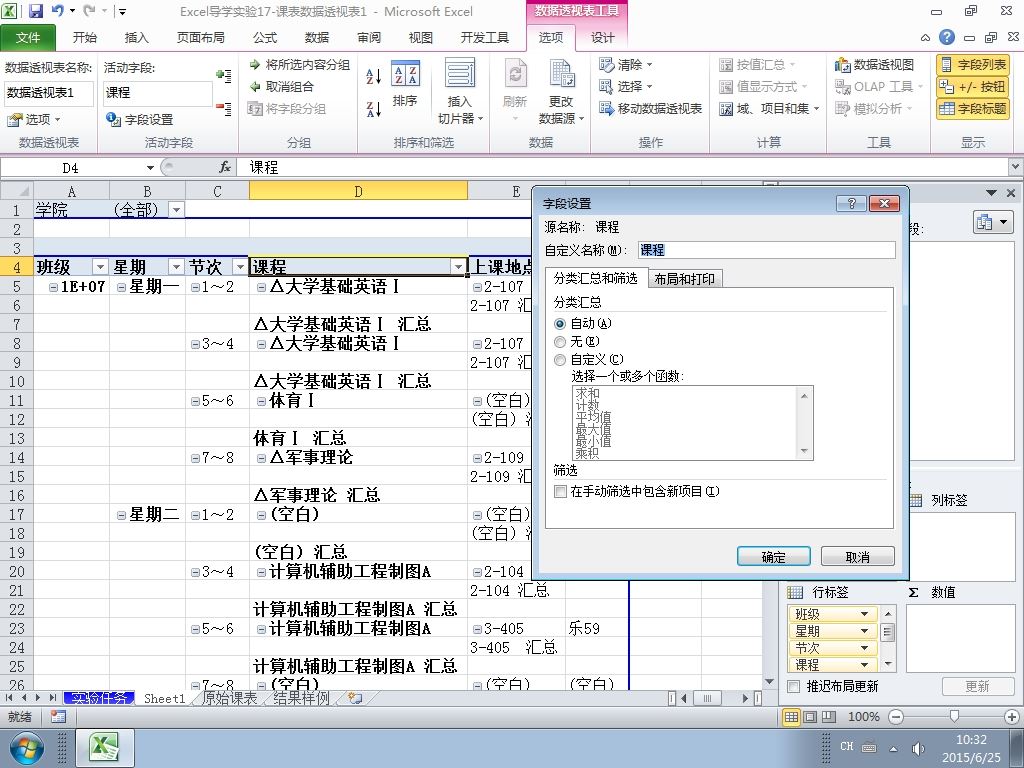Click the 取消 button in dialog
1024x768 pixels.
pyautogui.click(x=857, y=556)
